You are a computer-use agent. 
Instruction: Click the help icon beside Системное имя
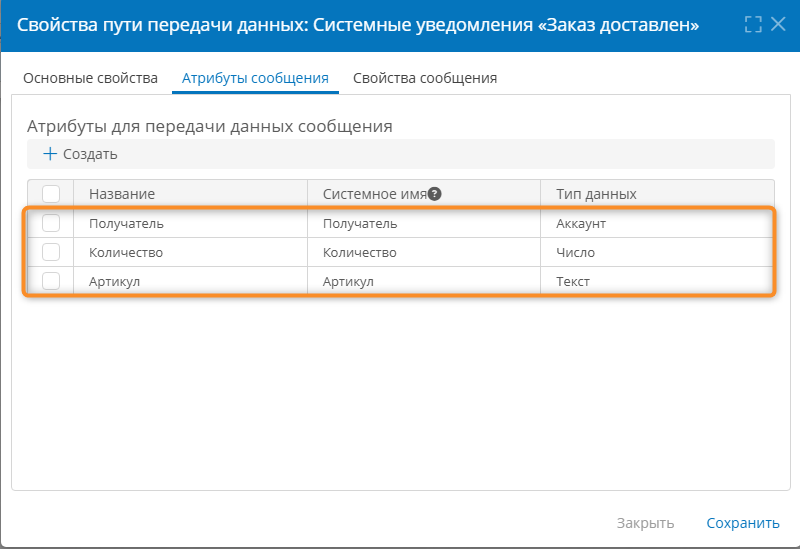pyautogui.click(x=435, y=194)
